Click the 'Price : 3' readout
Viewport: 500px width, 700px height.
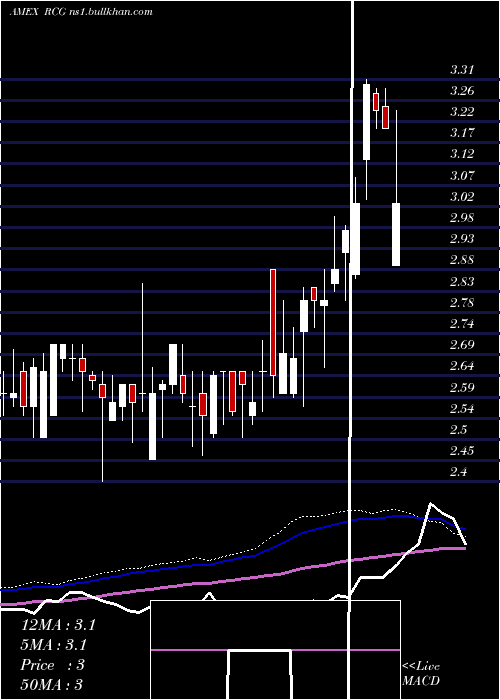pos(53,665)
